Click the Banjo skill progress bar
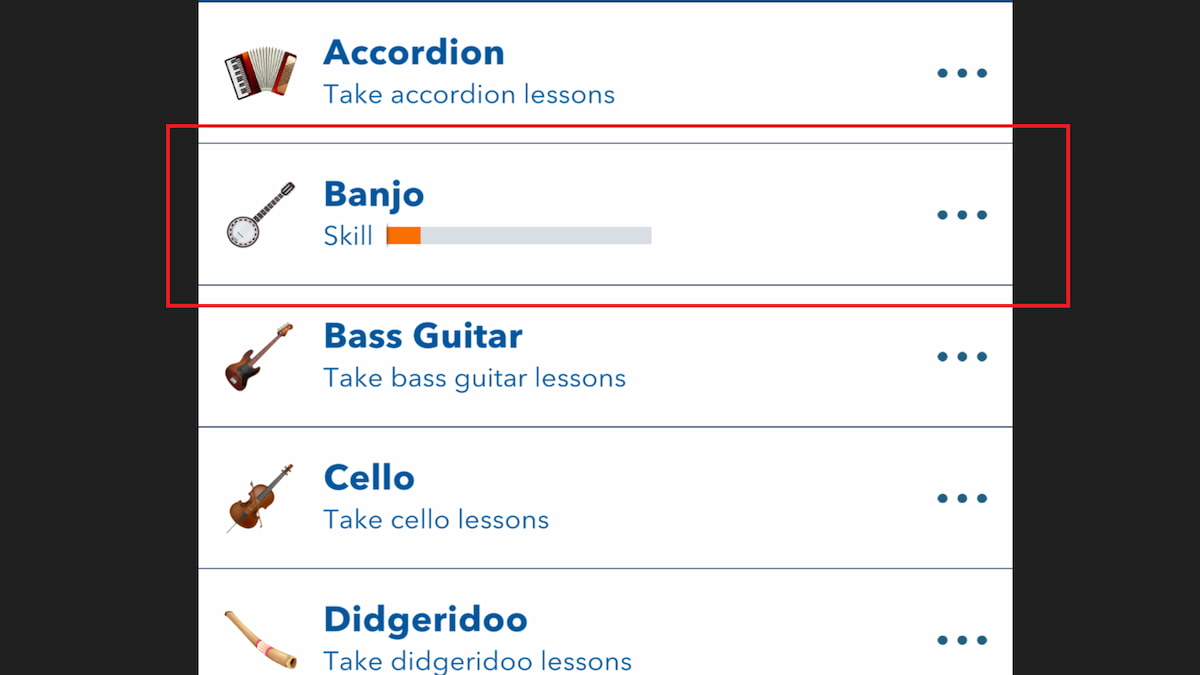1200x675 pixels. point(519,236)
